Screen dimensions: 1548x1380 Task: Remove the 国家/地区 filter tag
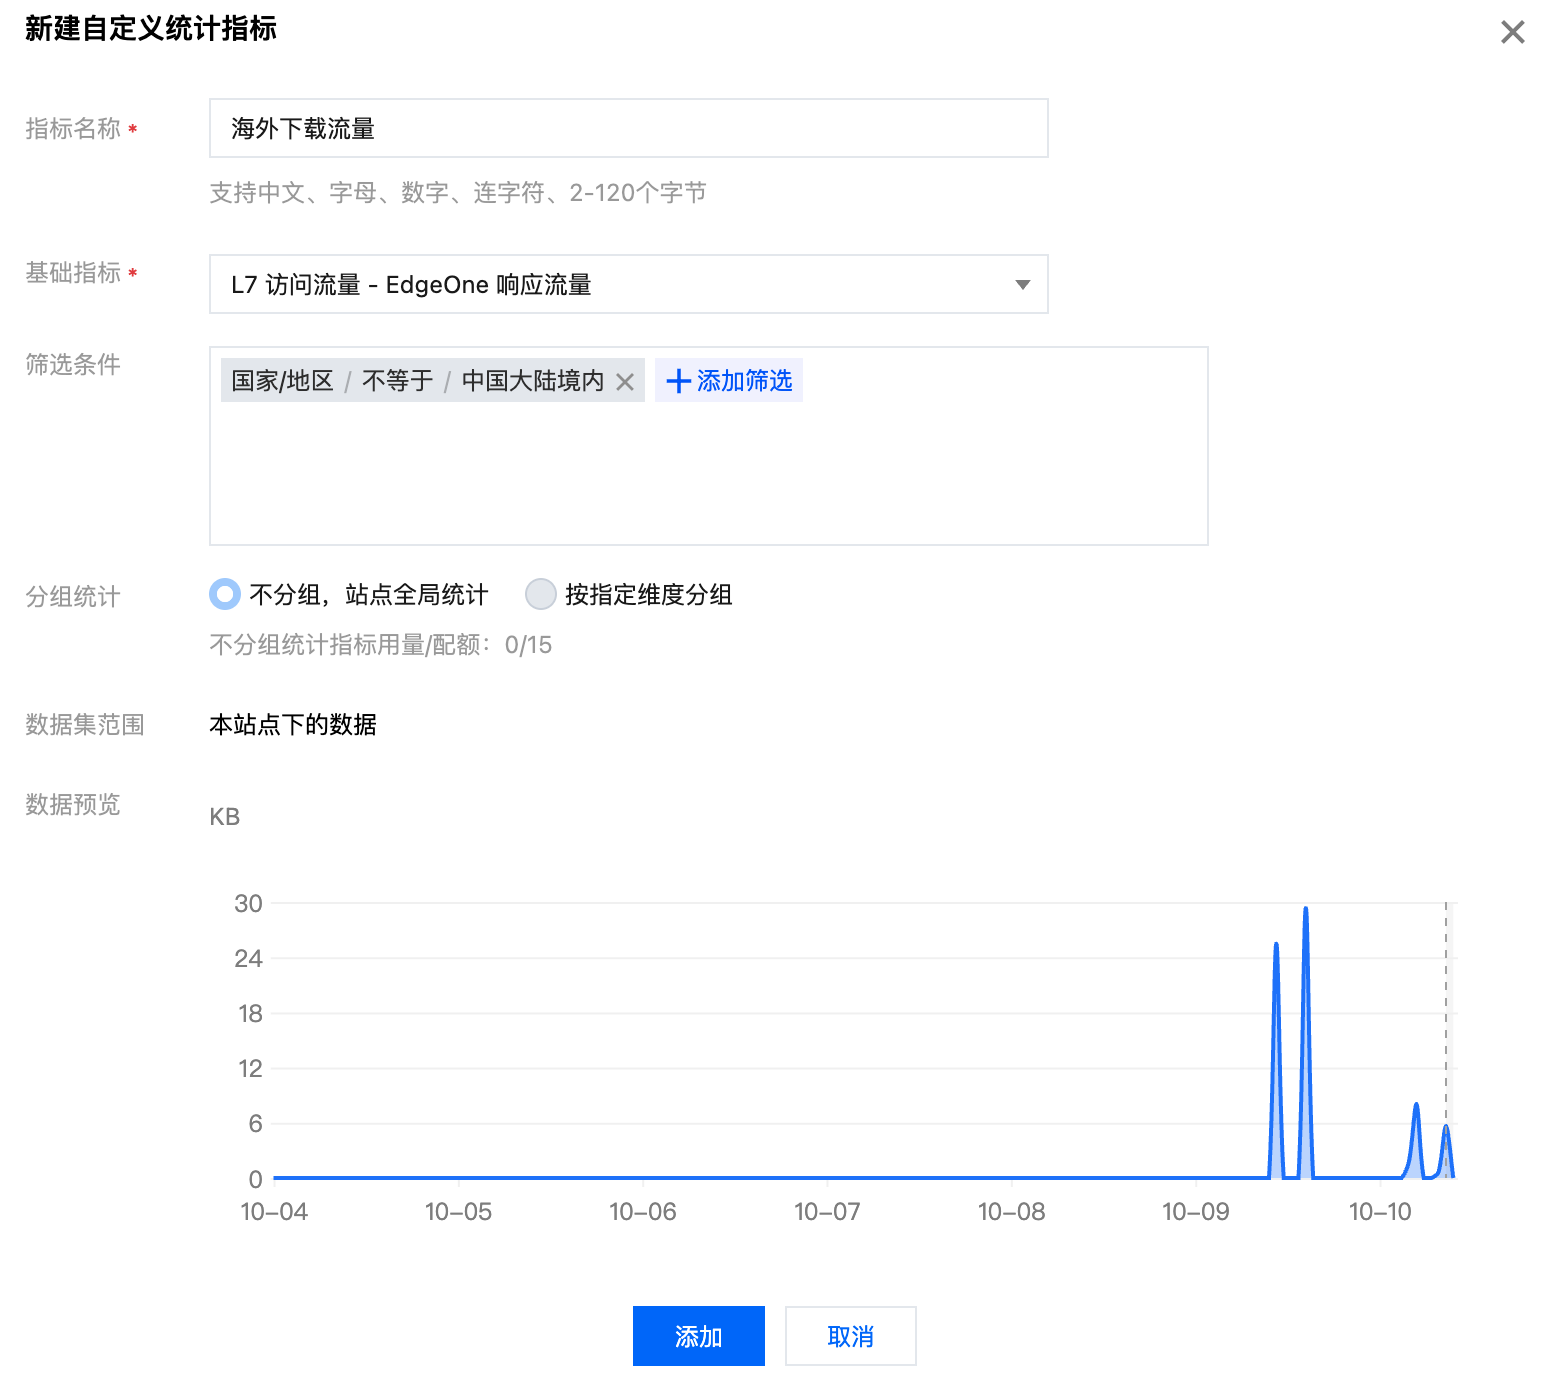[x=625, y=381]
